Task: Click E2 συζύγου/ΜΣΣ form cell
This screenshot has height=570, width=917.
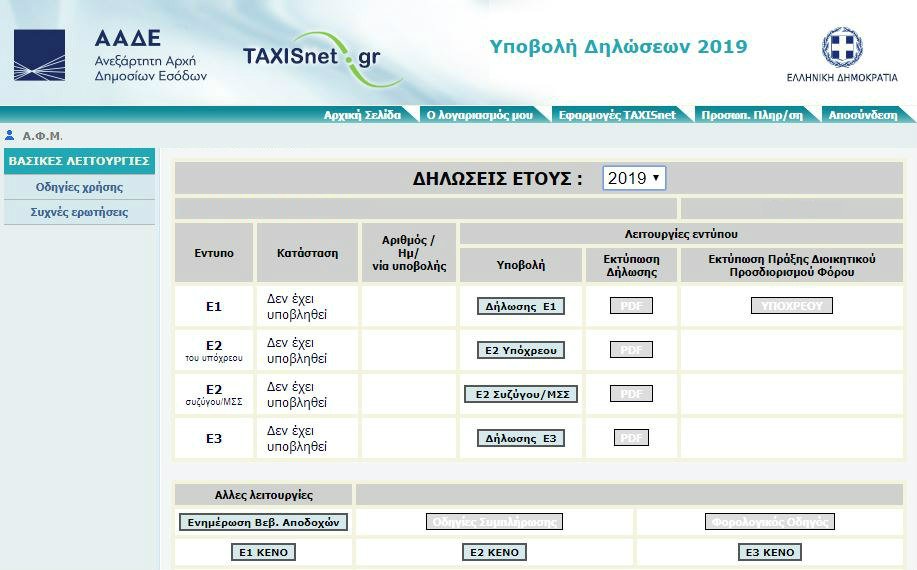Action: (214, 394)
